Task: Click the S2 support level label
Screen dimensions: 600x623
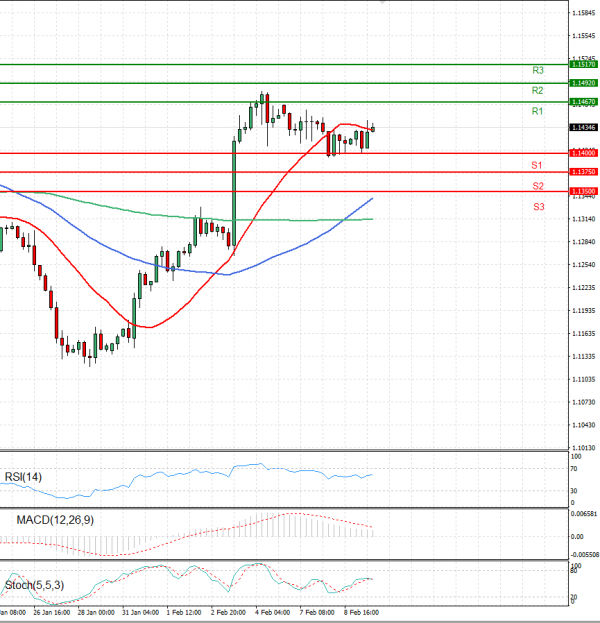Action: pos(538,186)
